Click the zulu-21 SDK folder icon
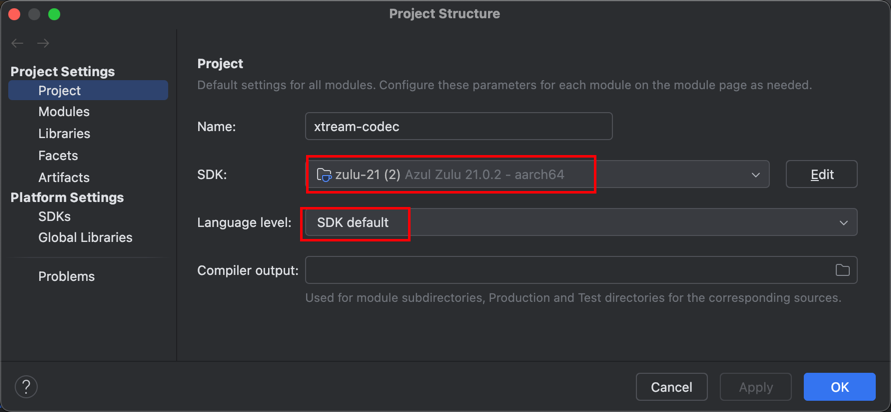The width and height of the screenshot is (891, 412). (324, 174)
